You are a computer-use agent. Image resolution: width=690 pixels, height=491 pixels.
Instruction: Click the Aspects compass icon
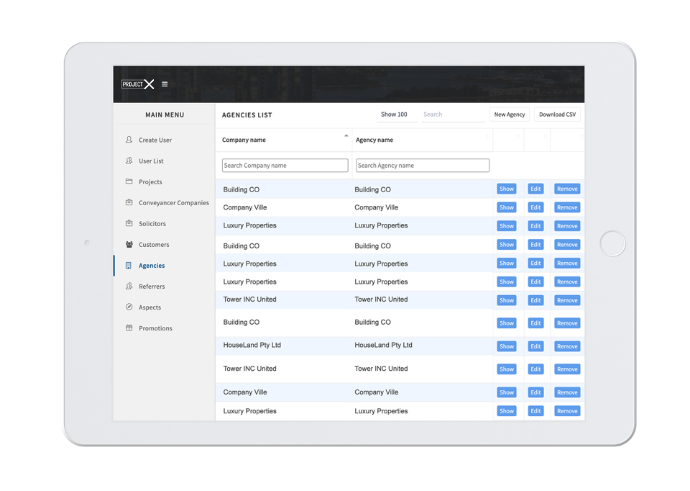click(129, 307)
